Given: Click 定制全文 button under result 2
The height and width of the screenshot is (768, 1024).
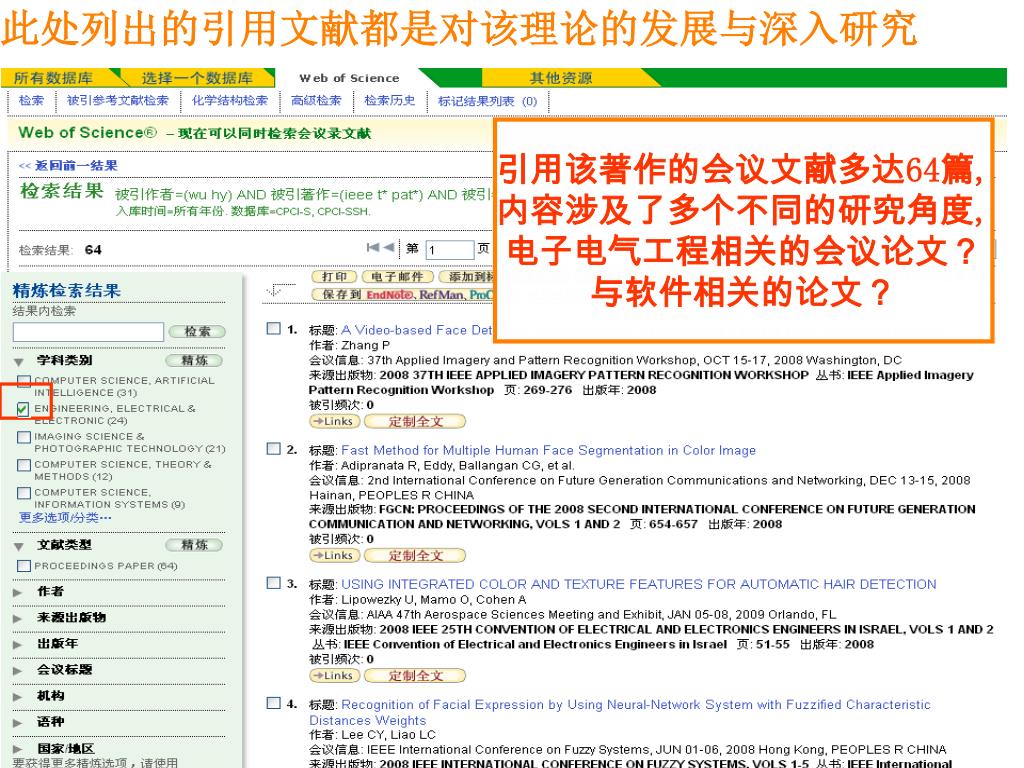Looking at the screenshot, I should pyautogui.click(x=415, y=555).
